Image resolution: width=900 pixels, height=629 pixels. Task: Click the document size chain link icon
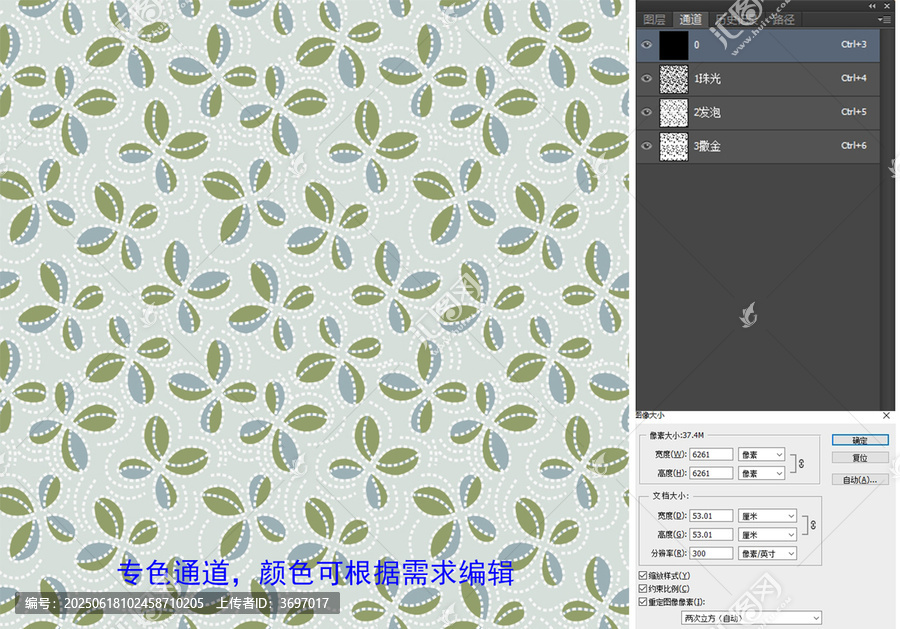pos(813,525)
